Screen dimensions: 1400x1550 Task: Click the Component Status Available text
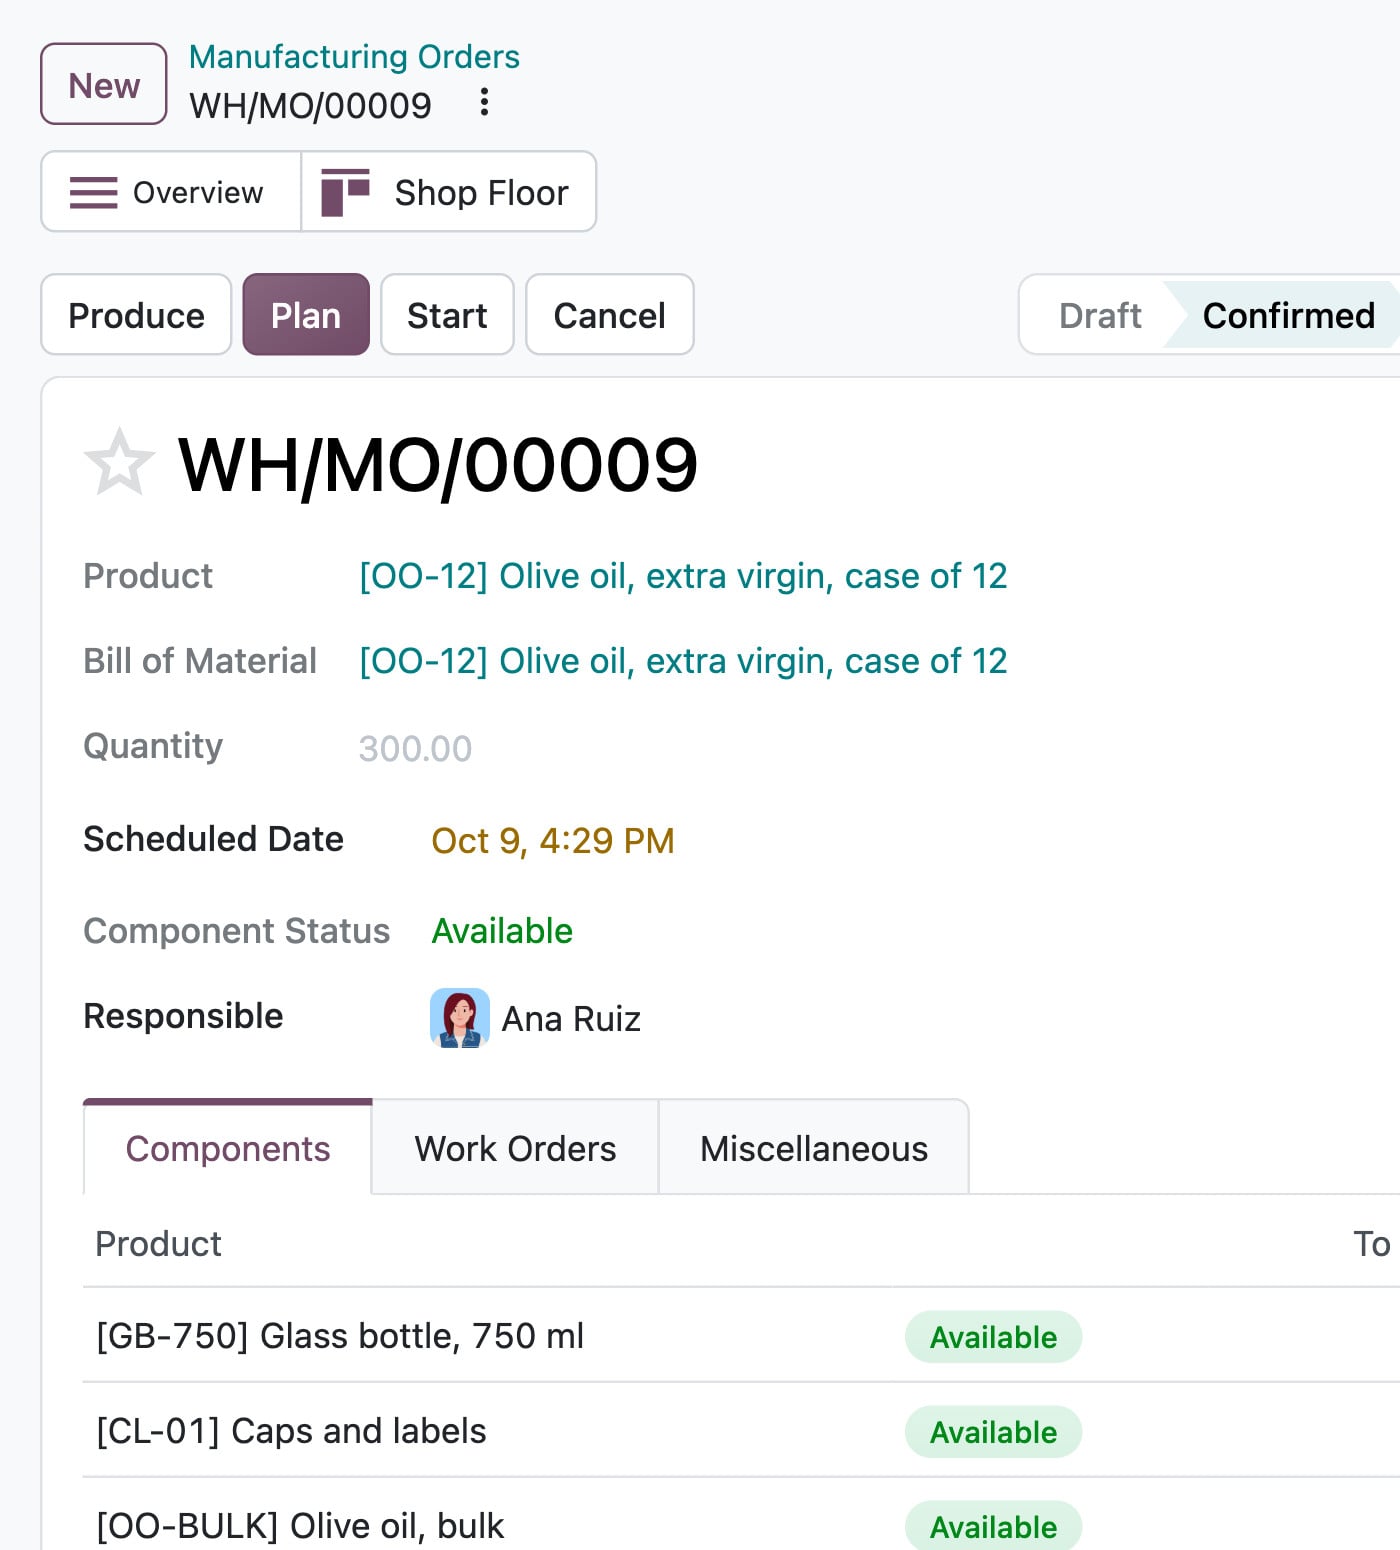[502, 931]
